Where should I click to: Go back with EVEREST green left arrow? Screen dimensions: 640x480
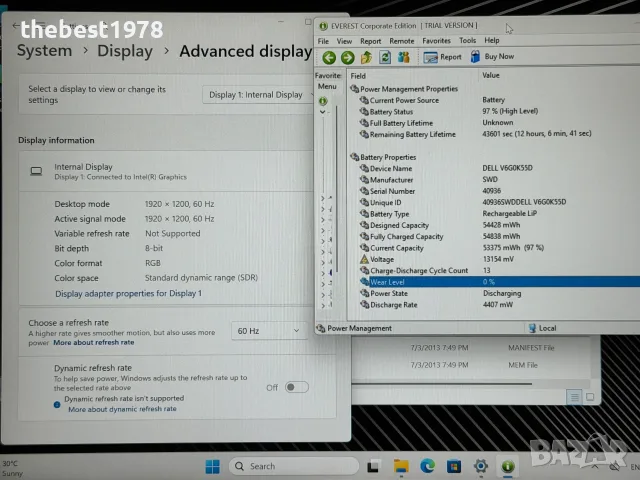[329, 58]
